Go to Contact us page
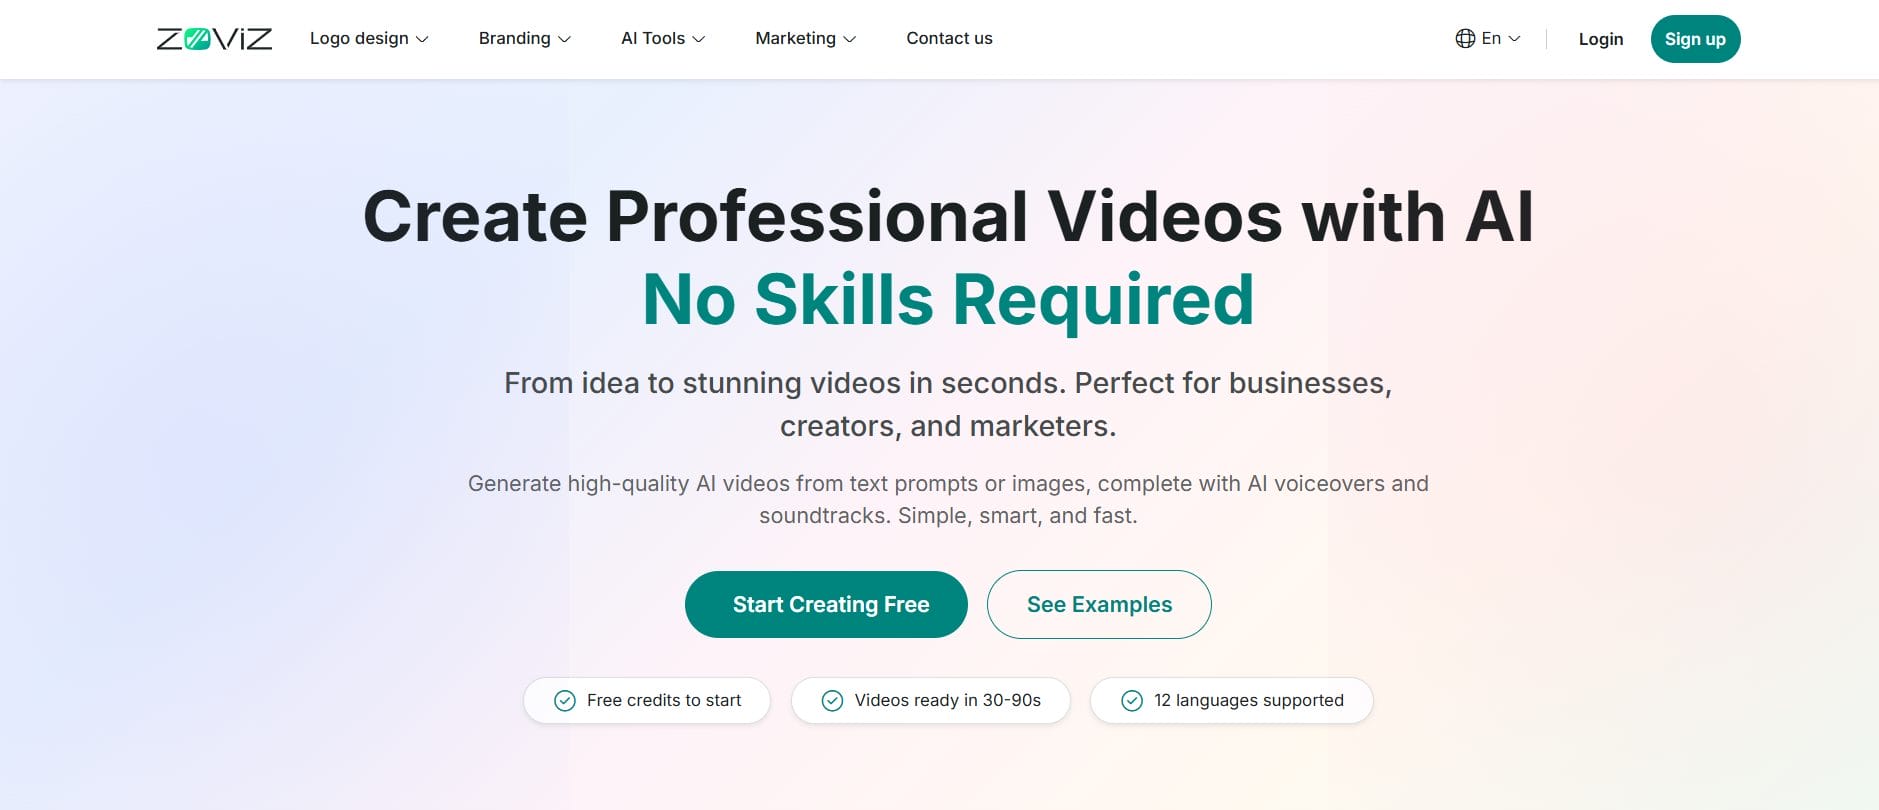Viewport: 1879px width, 810px height. (949, 38)
